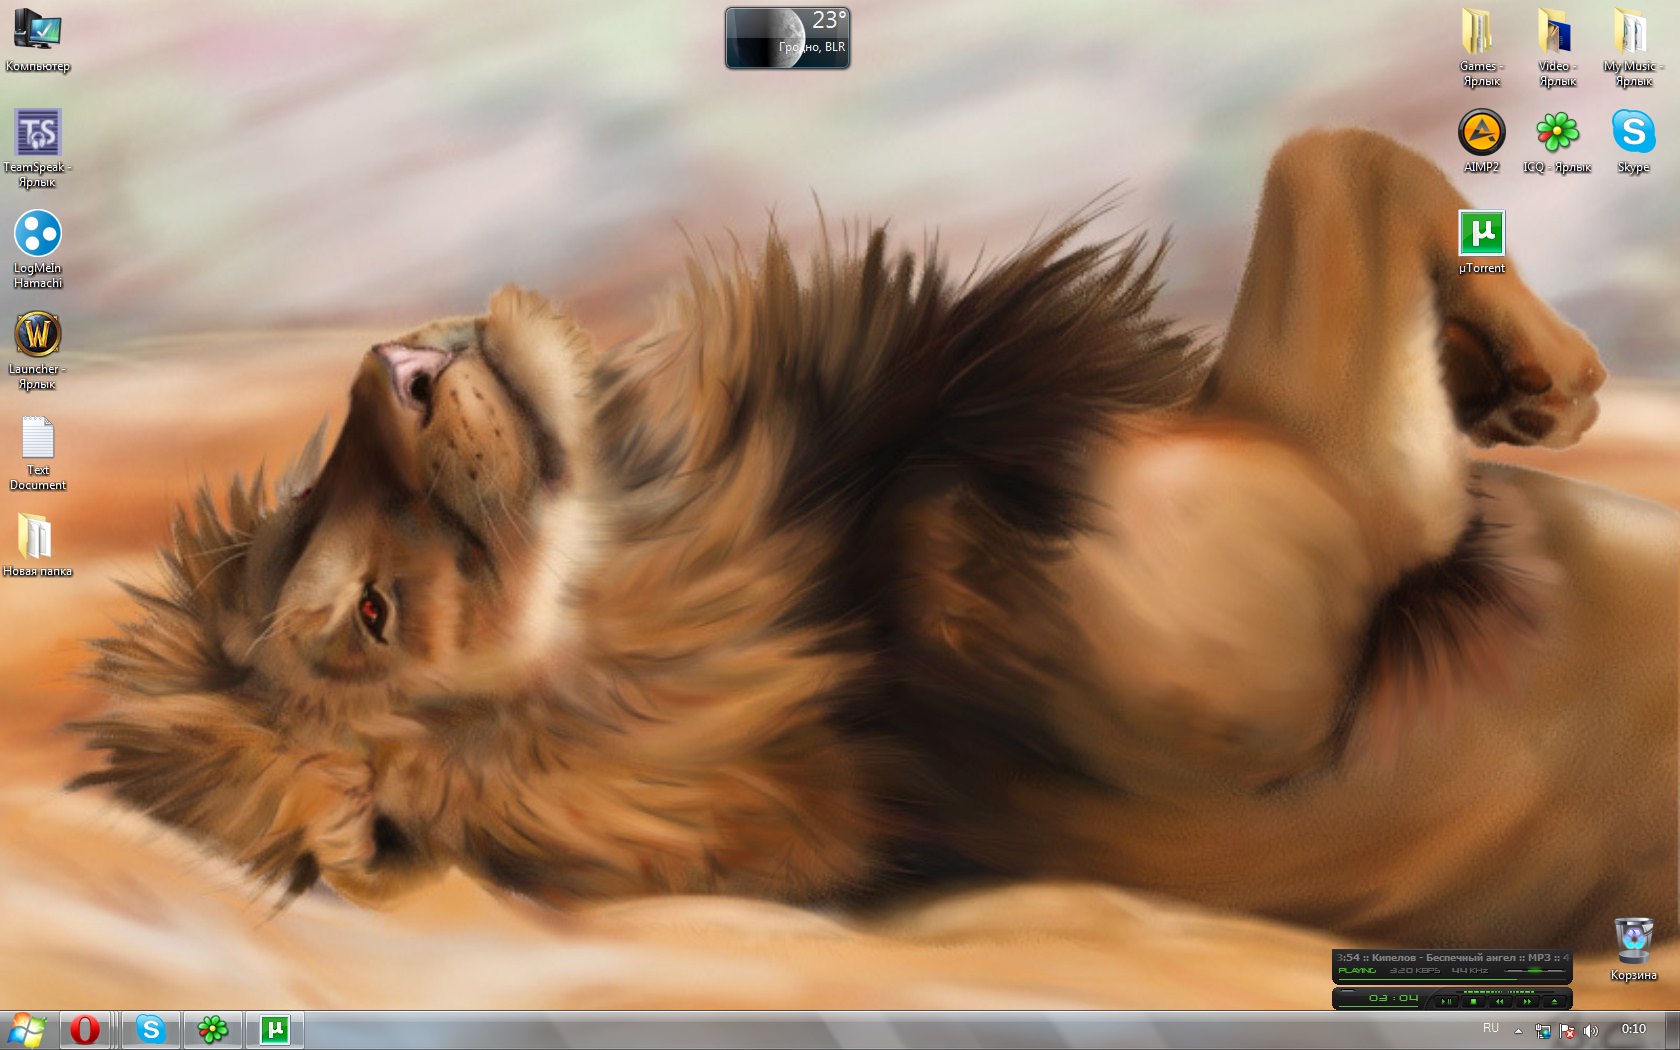Click the Skype taskbar button

pyautogui.click(x=151, y=1029)
